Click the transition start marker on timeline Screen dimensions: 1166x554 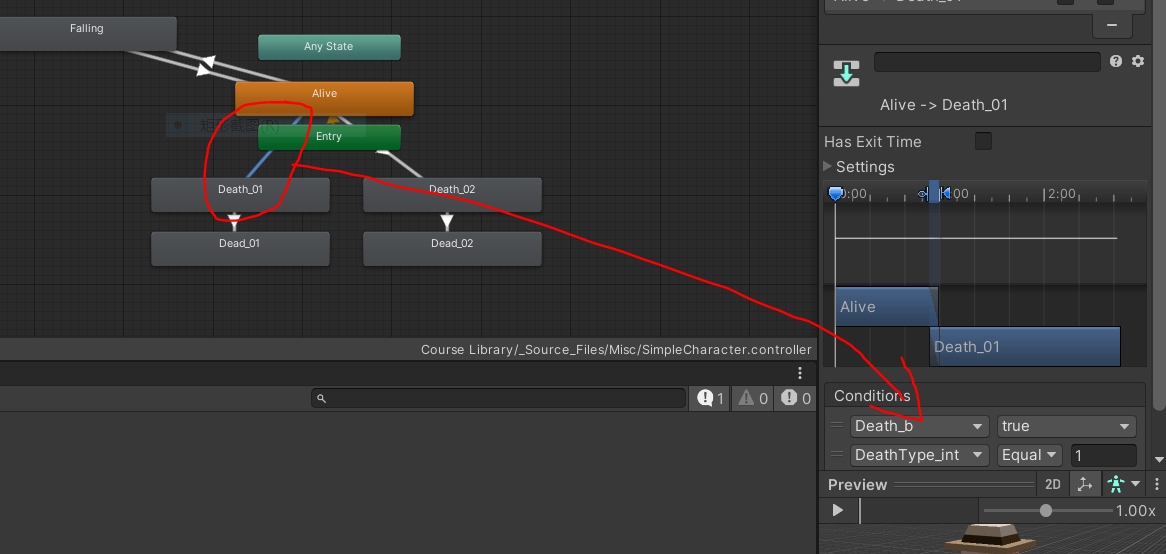[924, 194]
